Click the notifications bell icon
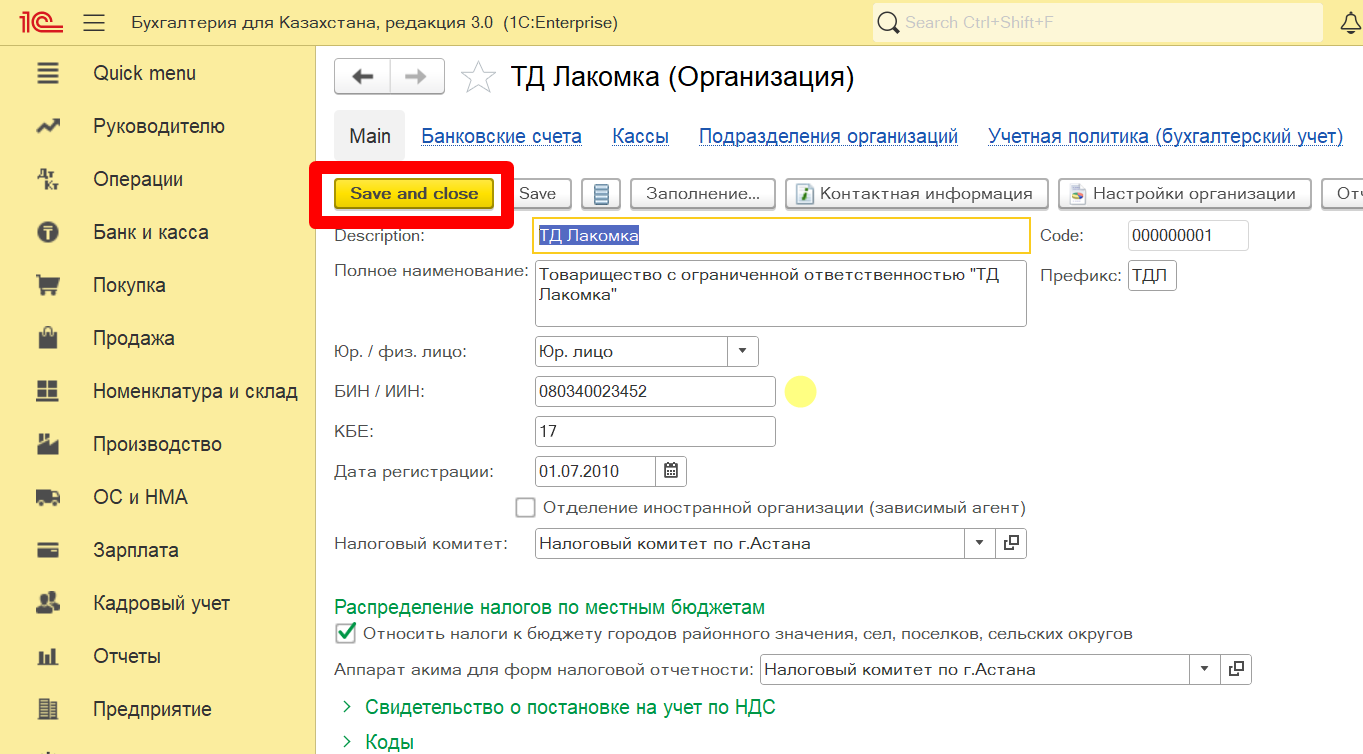This screenshot has width=1363, height=754. [x=1350, y=22]
